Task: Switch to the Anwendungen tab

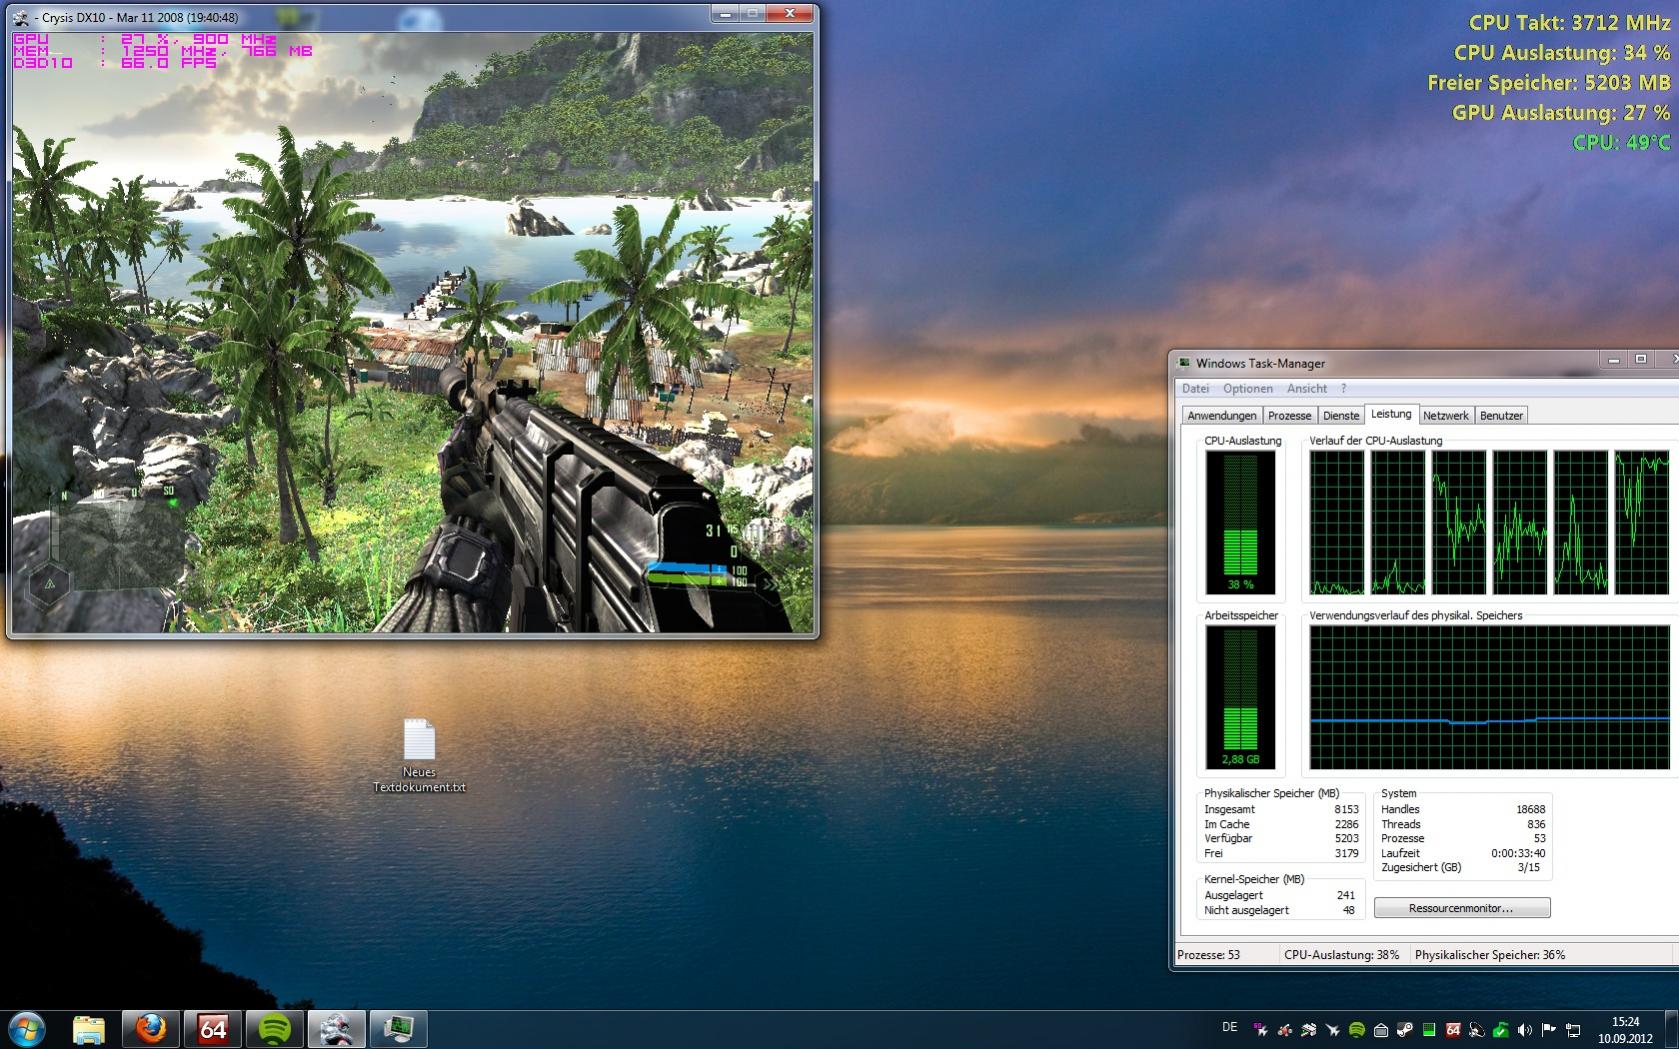Action: [x=1222, y=415]
